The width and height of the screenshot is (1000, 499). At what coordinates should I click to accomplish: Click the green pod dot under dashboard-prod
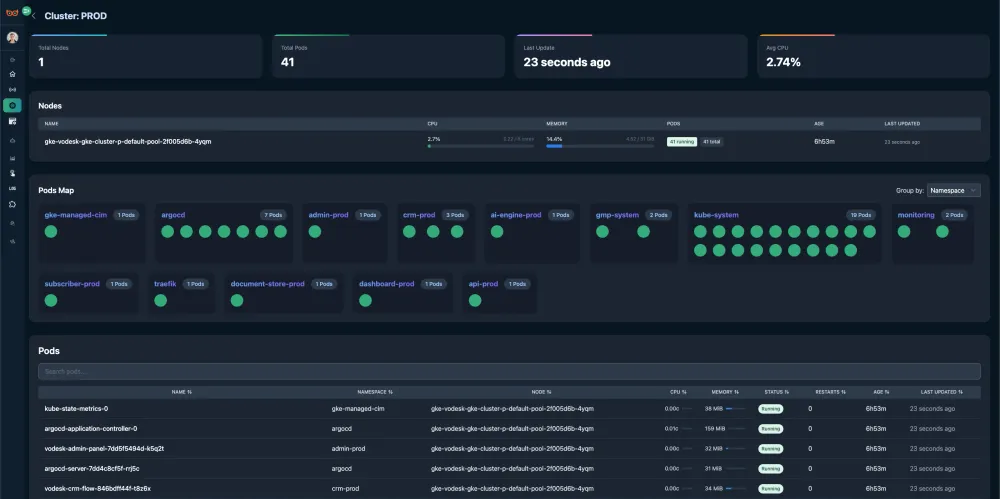point(365,301)
